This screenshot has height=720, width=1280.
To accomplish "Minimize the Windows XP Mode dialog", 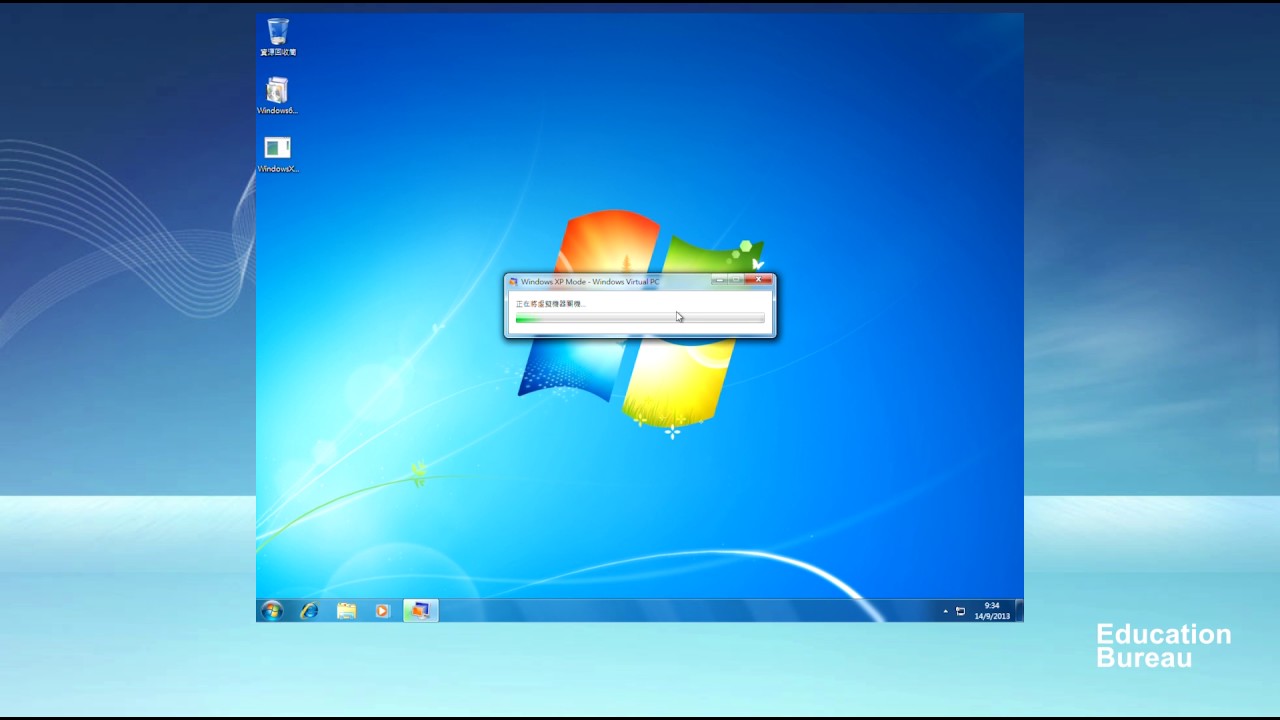I will click(720, 280).
